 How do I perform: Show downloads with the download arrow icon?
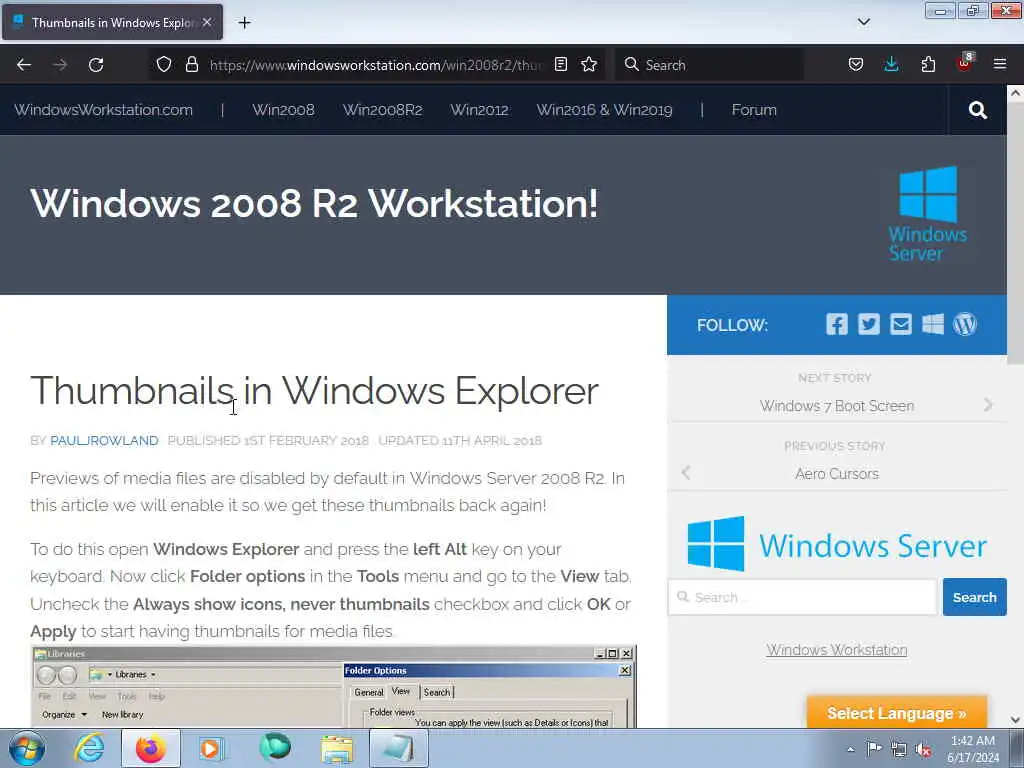[891, 64]
